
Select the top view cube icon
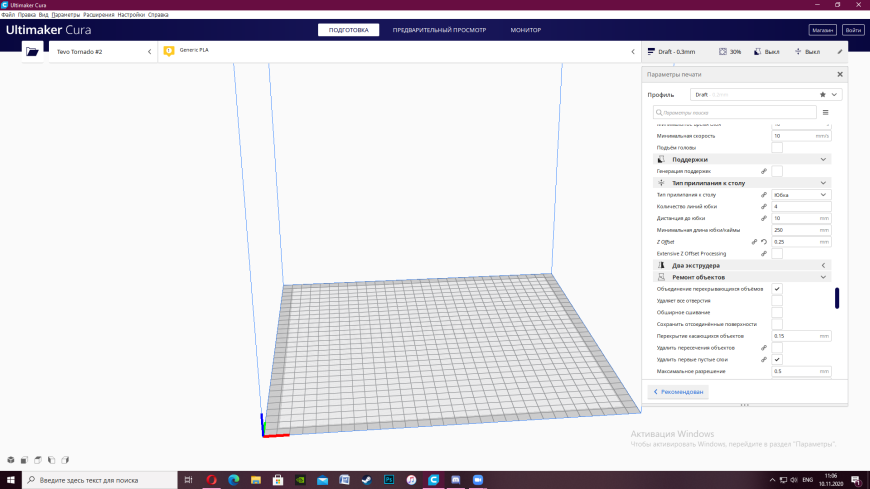coord(38,460)
